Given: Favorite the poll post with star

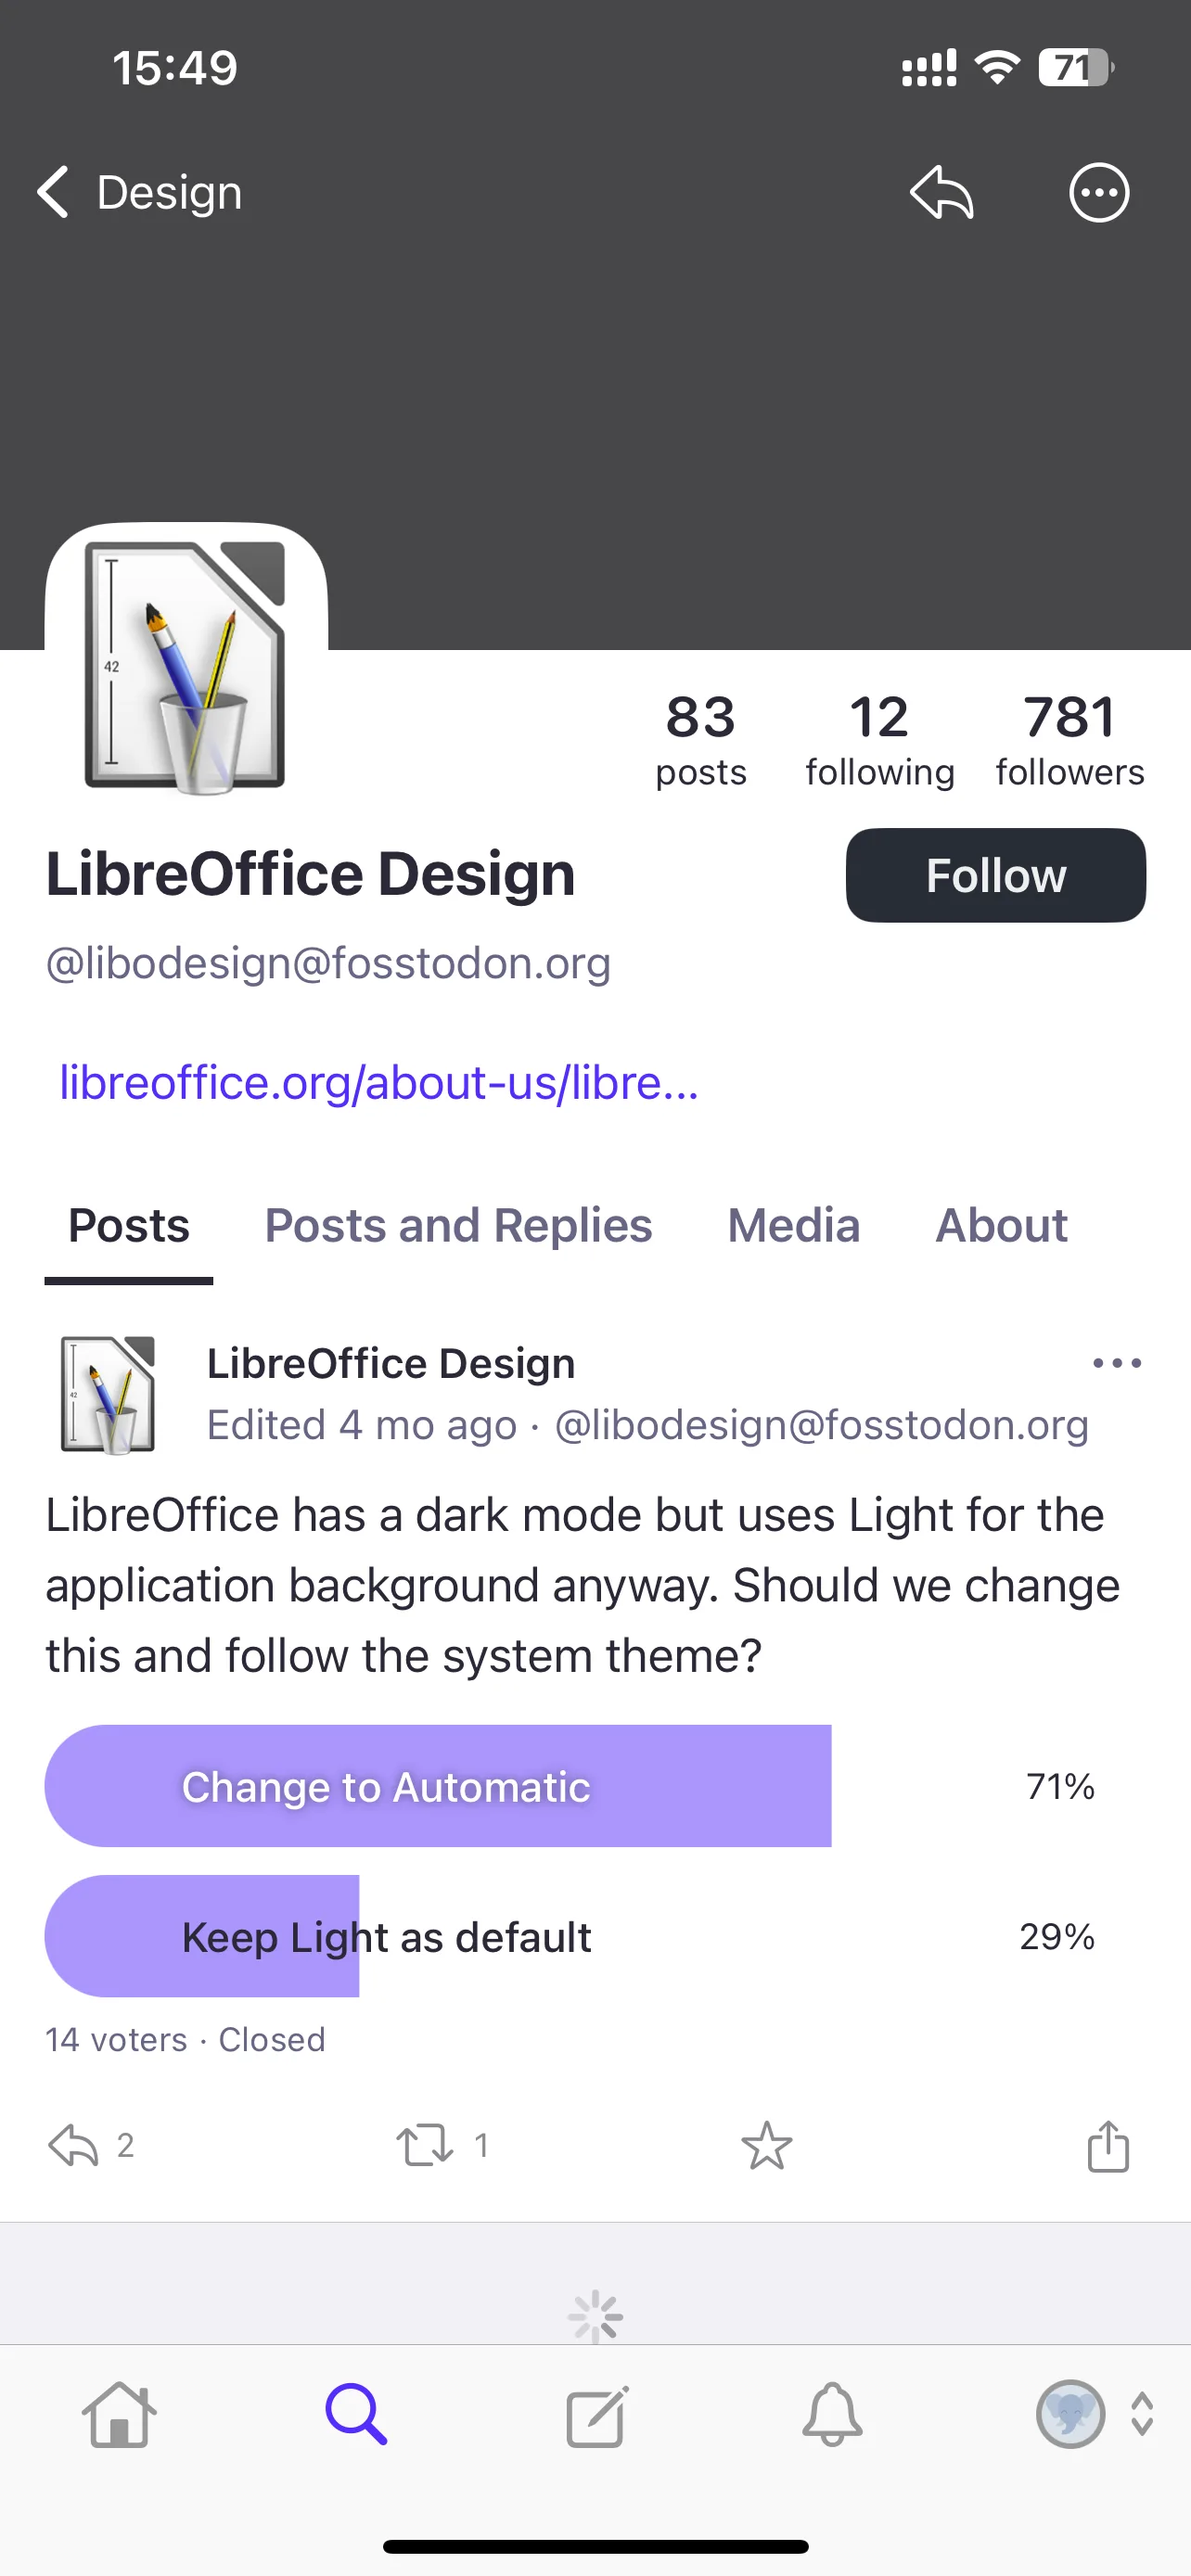Looking at the screenshot, I should point(767,2145).
